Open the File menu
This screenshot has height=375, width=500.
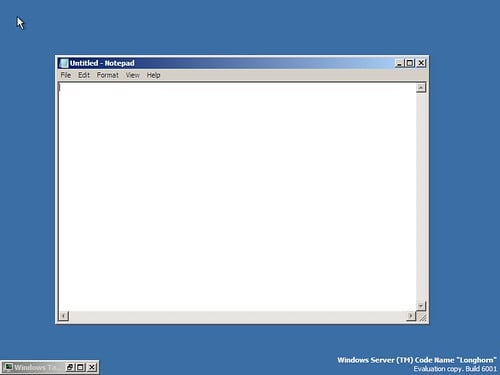point(66,75)
